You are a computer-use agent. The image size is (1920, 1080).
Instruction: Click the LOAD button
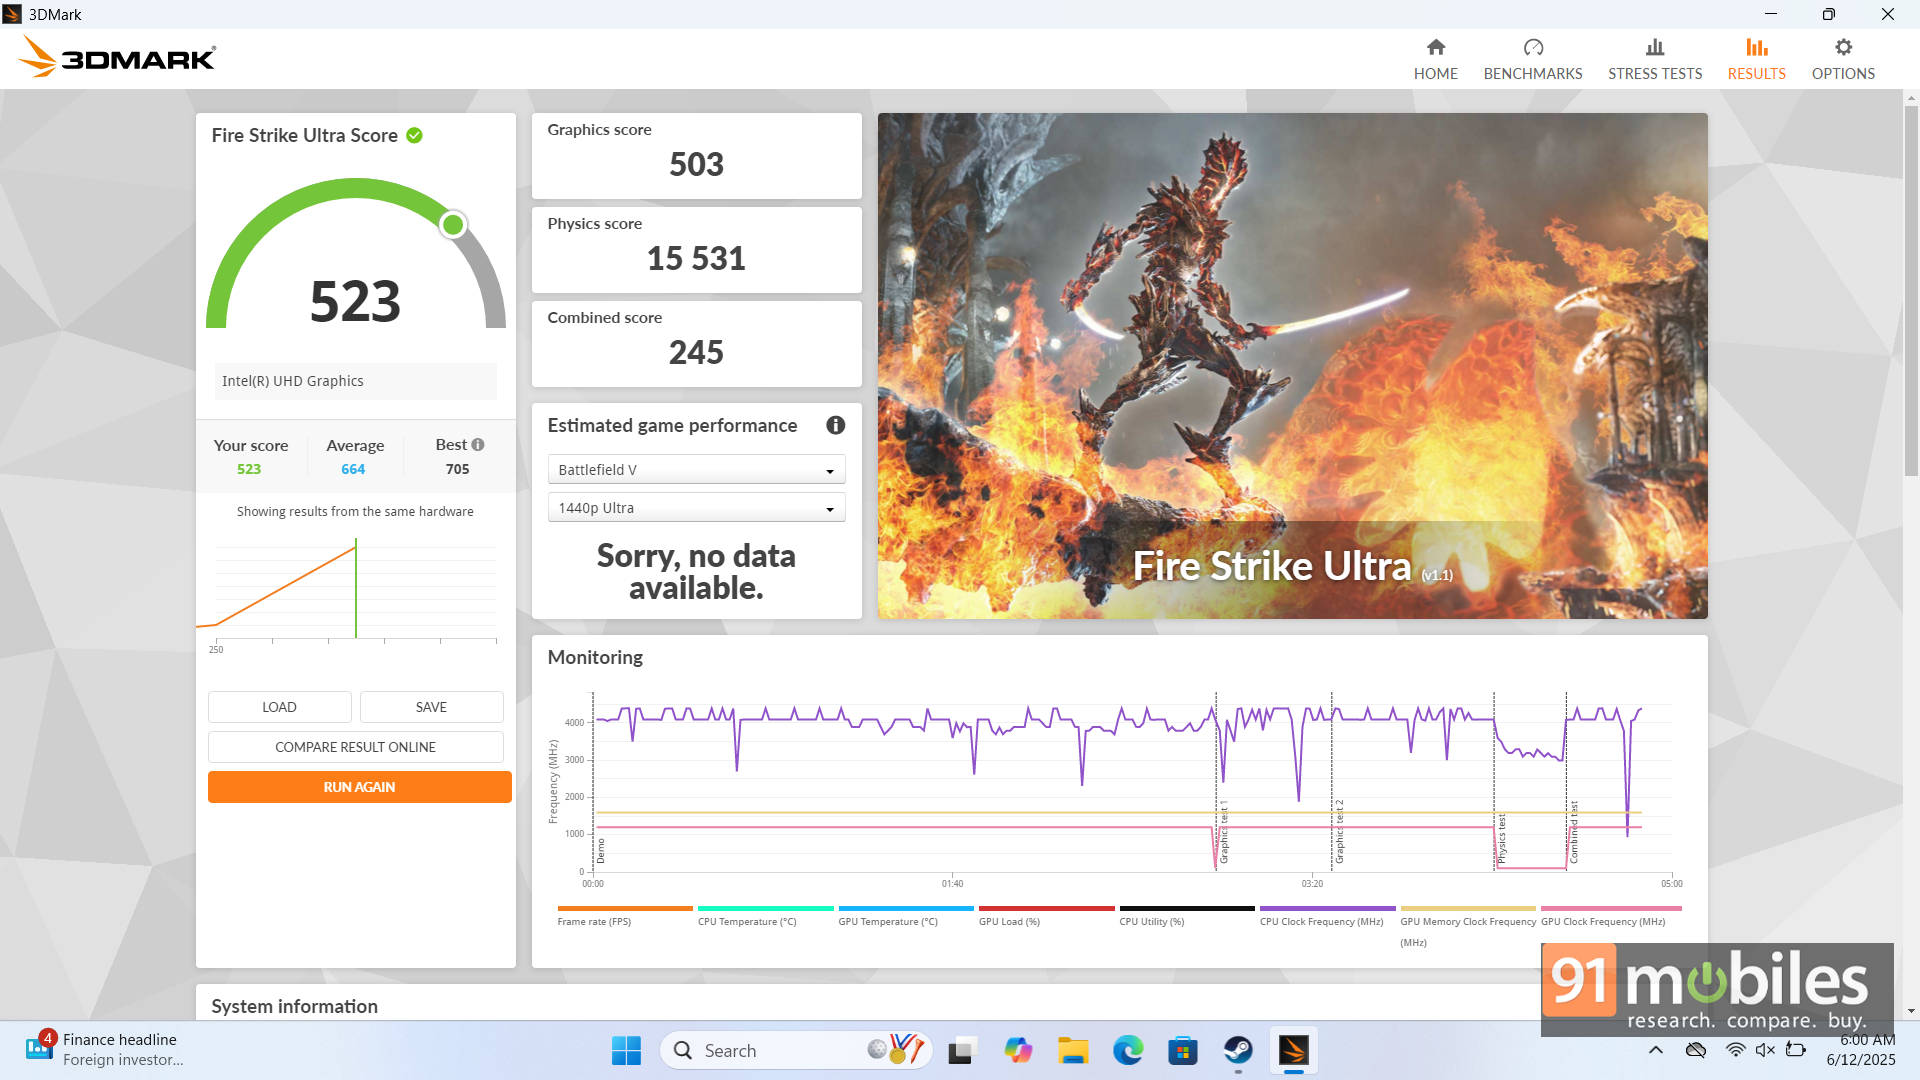(x=279, y=707)
